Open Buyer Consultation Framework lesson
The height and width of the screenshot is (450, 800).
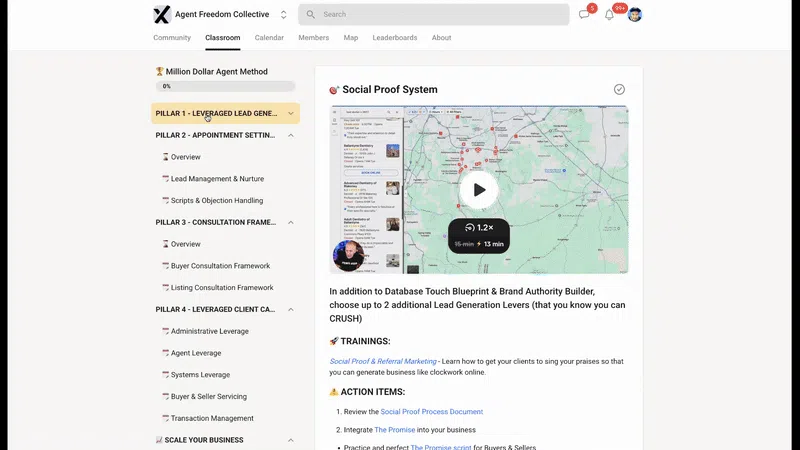pyautogui.click(x=220, y=266)
